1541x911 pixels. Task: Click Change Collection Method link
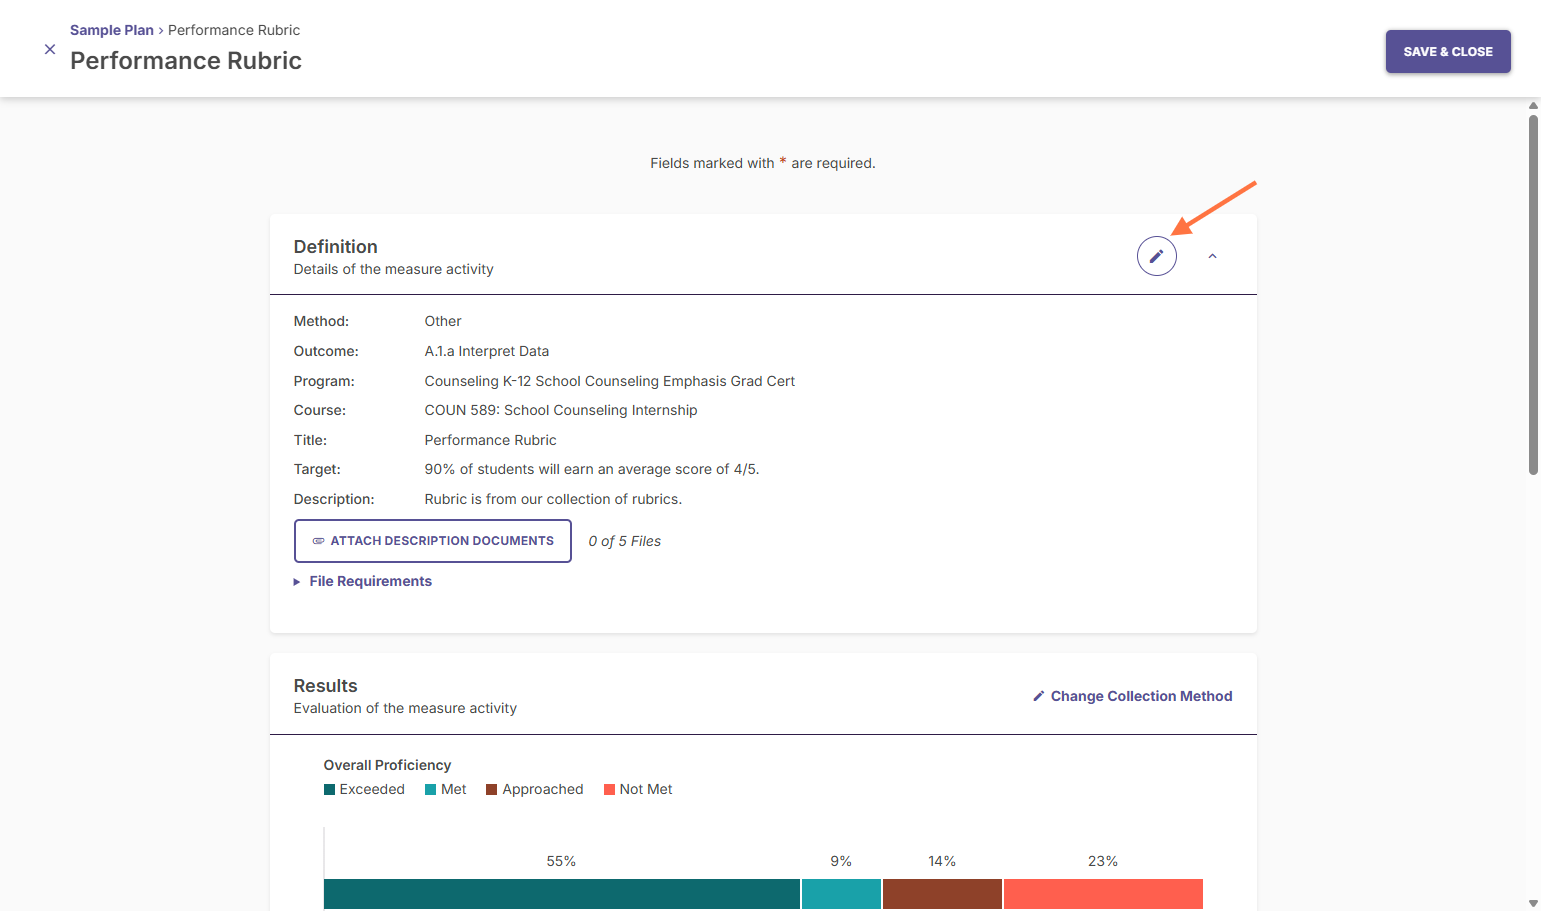coord(1133,696)
